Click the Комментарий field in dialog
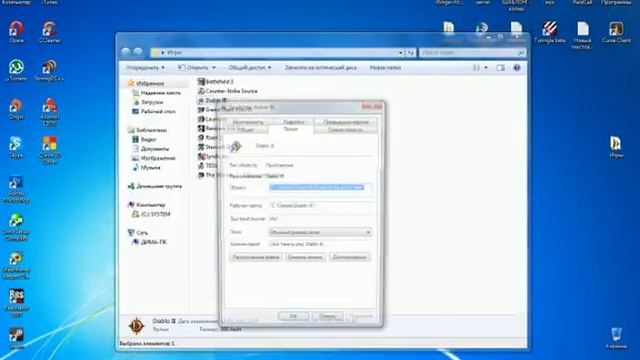This screenshot has height=360, width=640. pyautogui.click(x=320, y=244)
